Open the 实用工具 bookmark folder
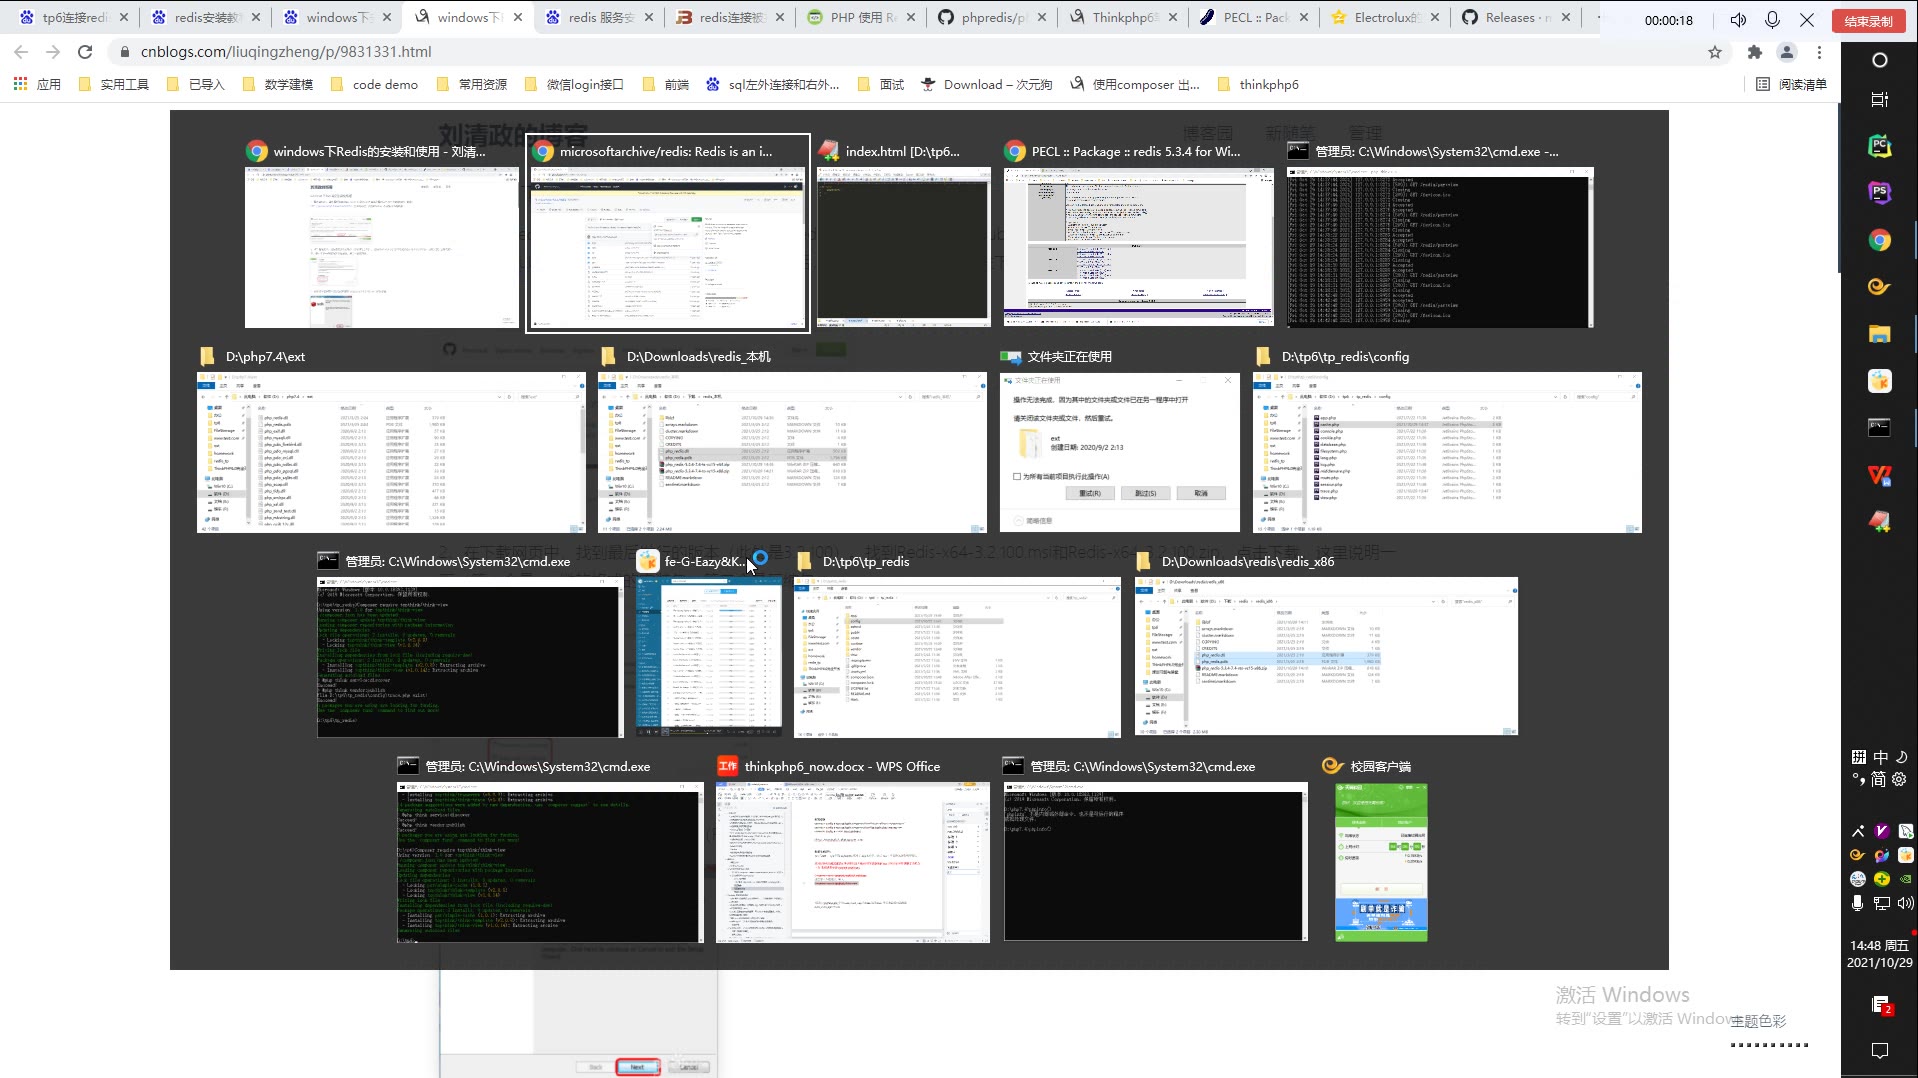This screenshot has height=1078, width=1918. [113, 84]
